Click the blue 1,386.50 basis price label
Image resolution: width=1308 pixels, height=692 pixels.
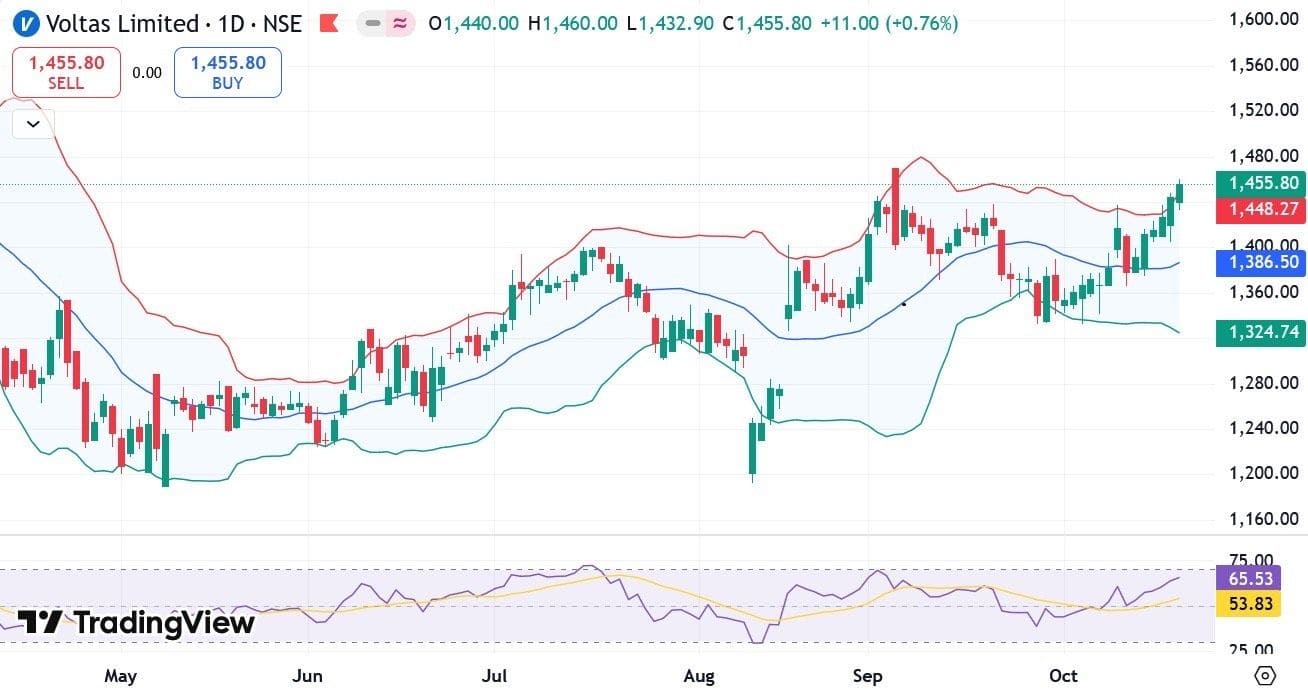(x=1260, y=263)
